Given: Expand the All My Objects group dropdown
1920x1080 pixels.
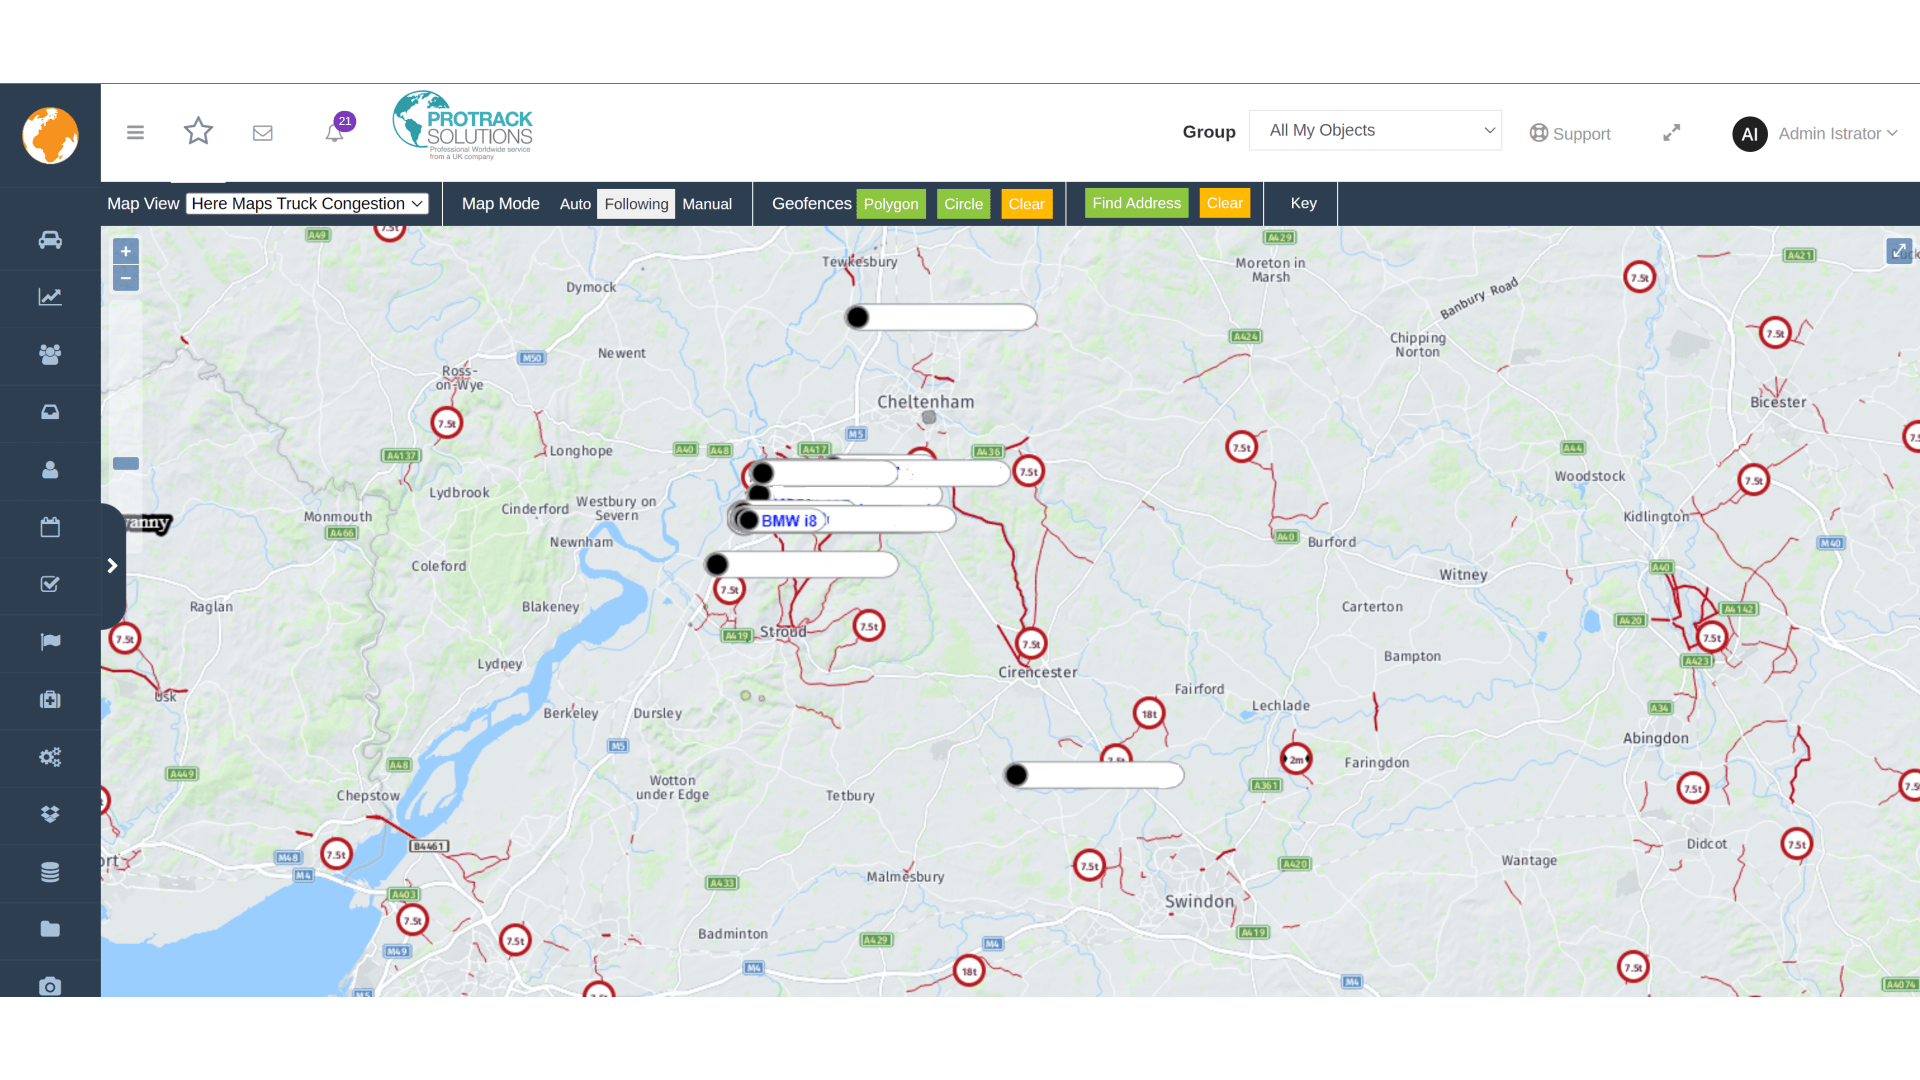Looking at the screenshot, I should point(1375,131).
